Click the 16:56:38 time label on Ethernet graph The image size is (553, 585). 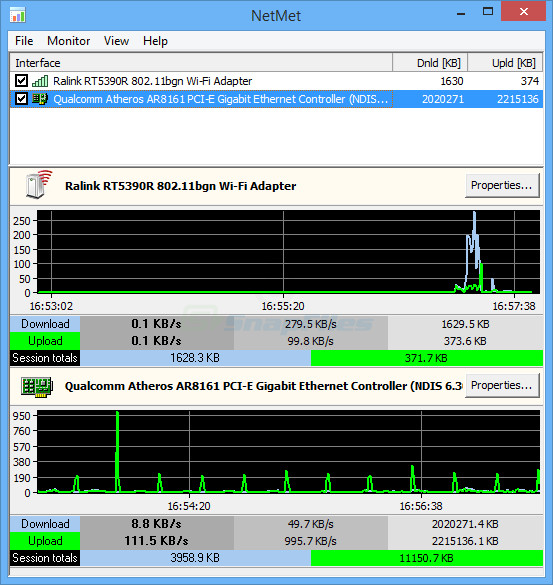(x=421, y=506)
